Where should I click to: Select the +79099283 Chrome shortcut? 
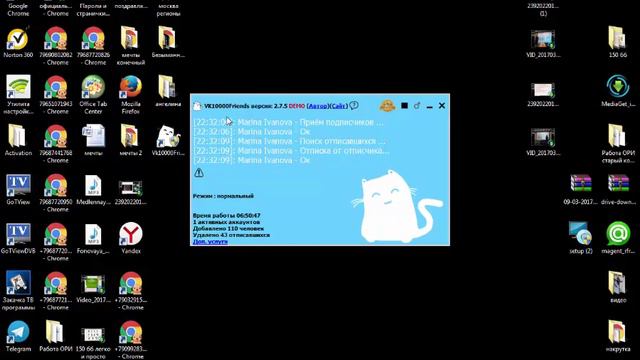[x=131, y=340]
